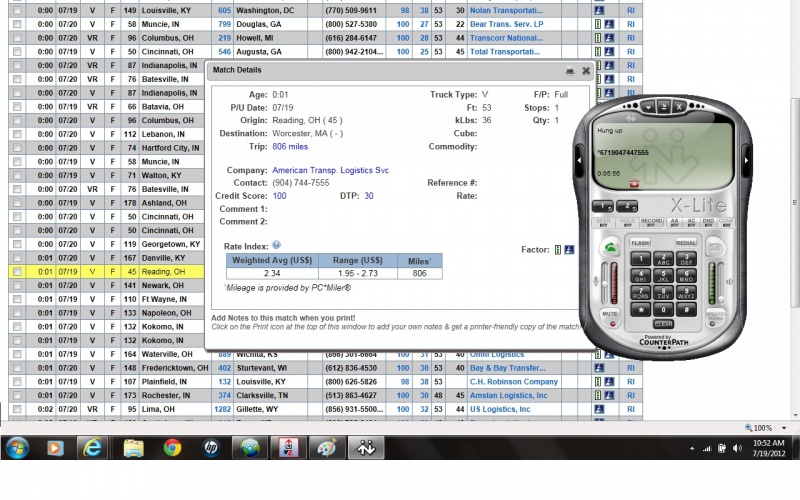Screen dimensions: 800x500
Task: Expand X-Lite right side drawer arrow
Action: pyautogui.click(x=746, y=160)
